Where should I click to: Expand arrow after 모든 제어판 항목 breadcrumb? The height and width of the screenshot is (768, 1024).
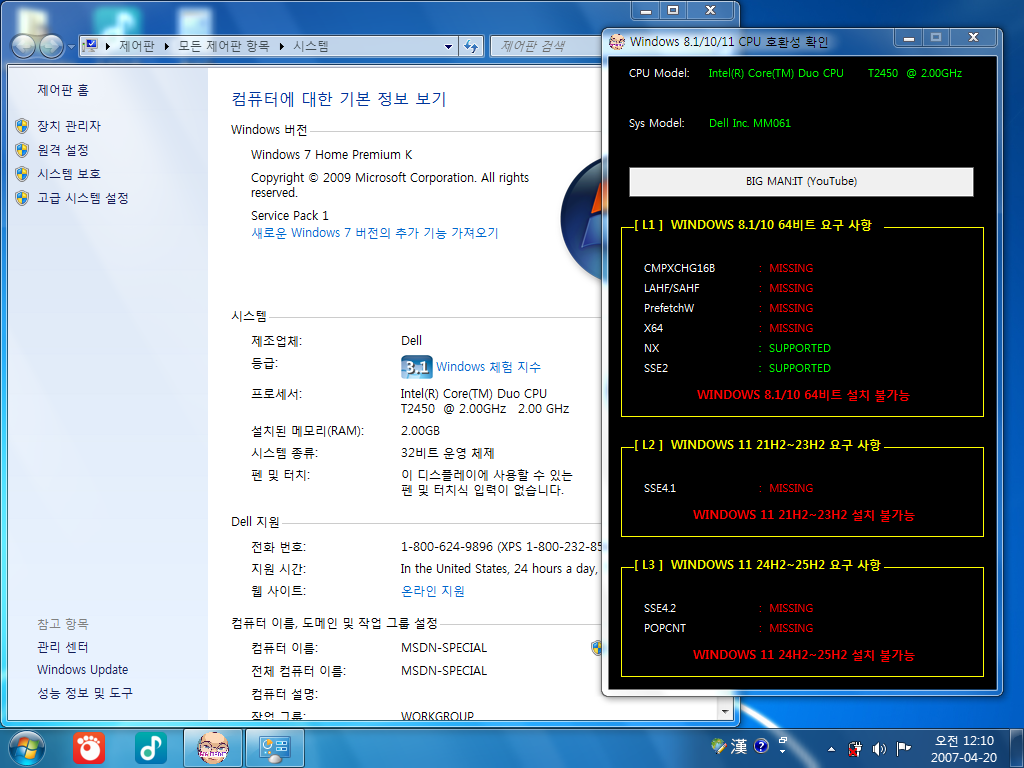(x=281, y=46)
